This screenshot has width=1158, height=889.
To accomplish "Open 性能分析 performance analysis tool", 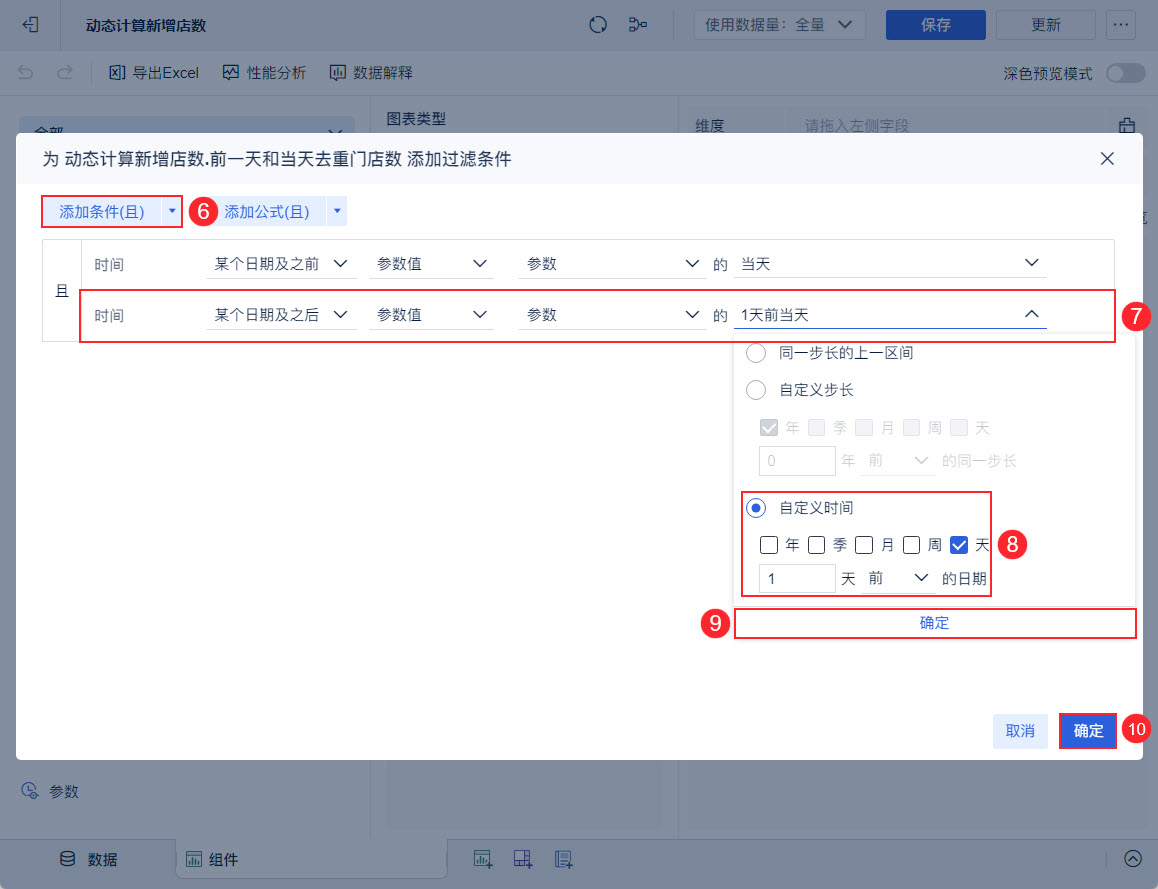I will coord(264,72).
